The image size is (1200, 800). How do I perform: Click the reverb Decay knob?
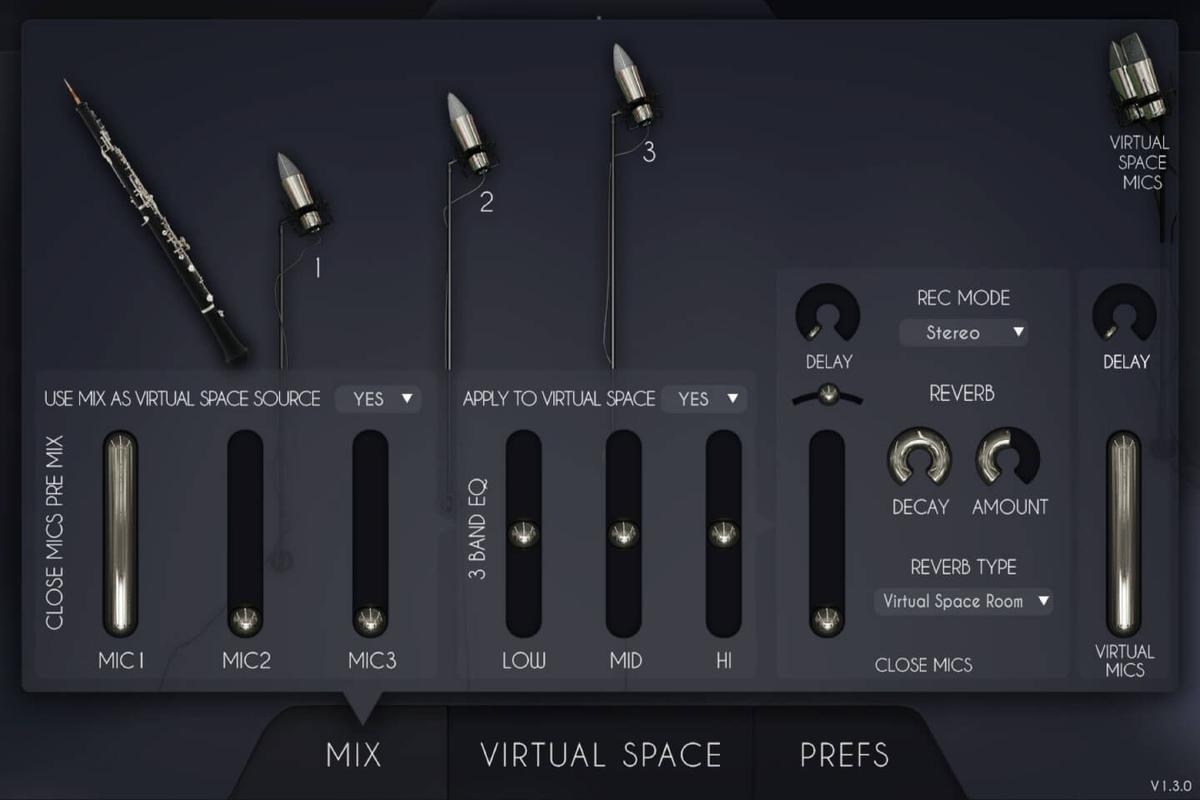pyautogui.click(x=919, y=458)
